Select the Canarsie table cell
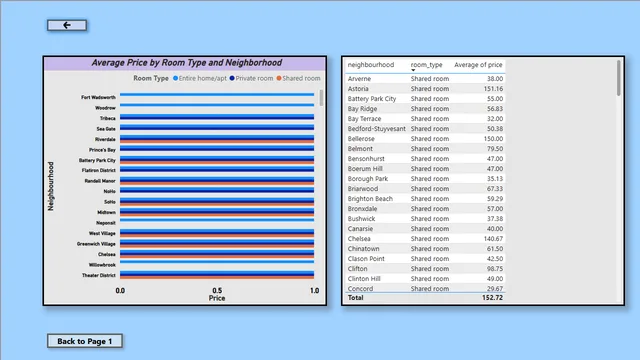This screenshot has height=360, width=640. click(360, 229)
